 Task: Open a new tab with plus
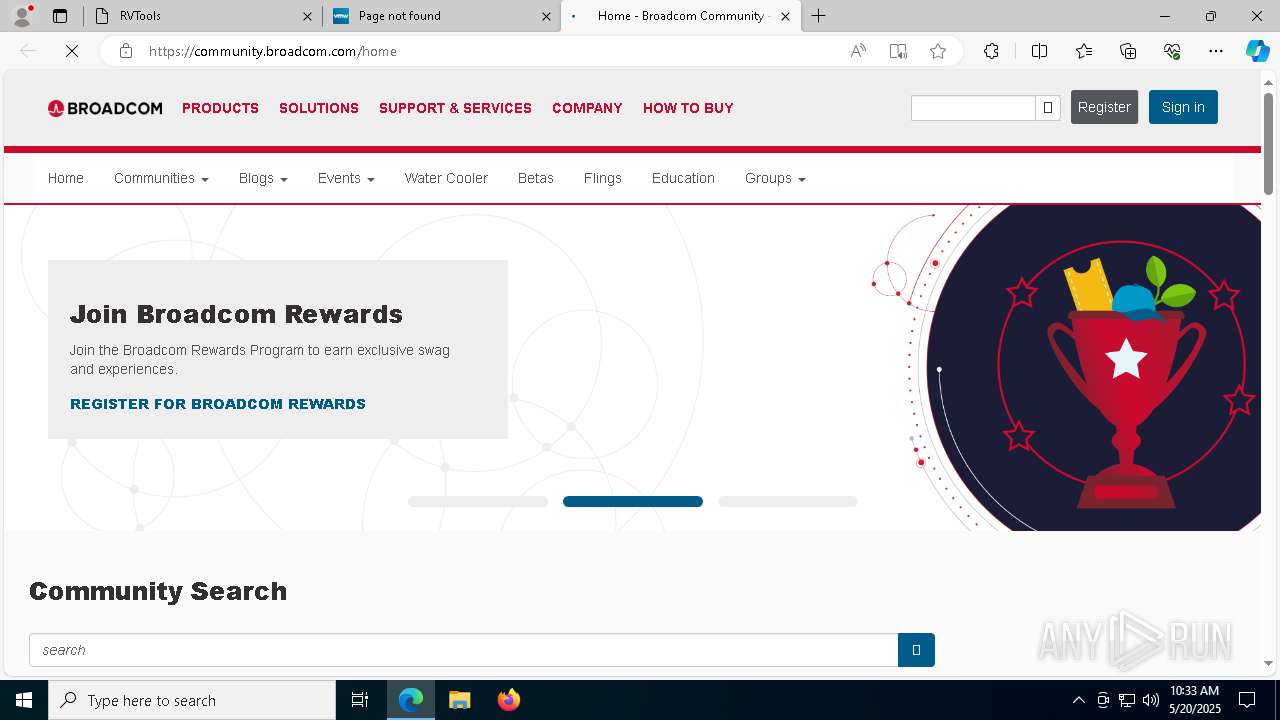coord(819,16)
